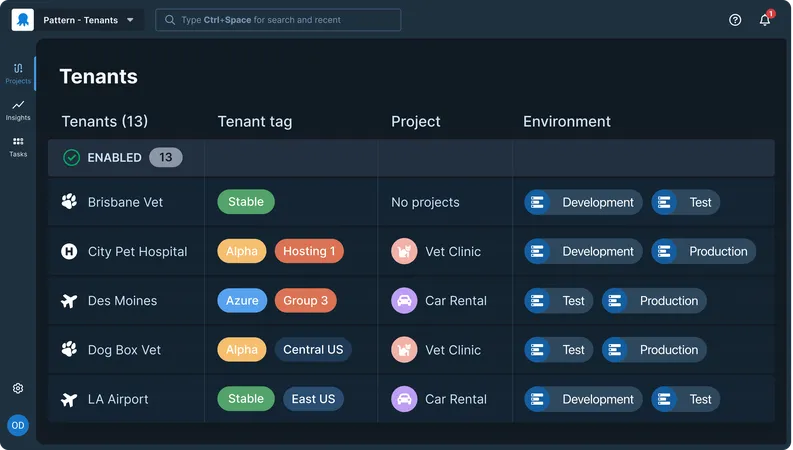Screen dimensions: 793x450
Task: Select the Production environment chip for Des Moines
Action: click(x=655, y=300)
